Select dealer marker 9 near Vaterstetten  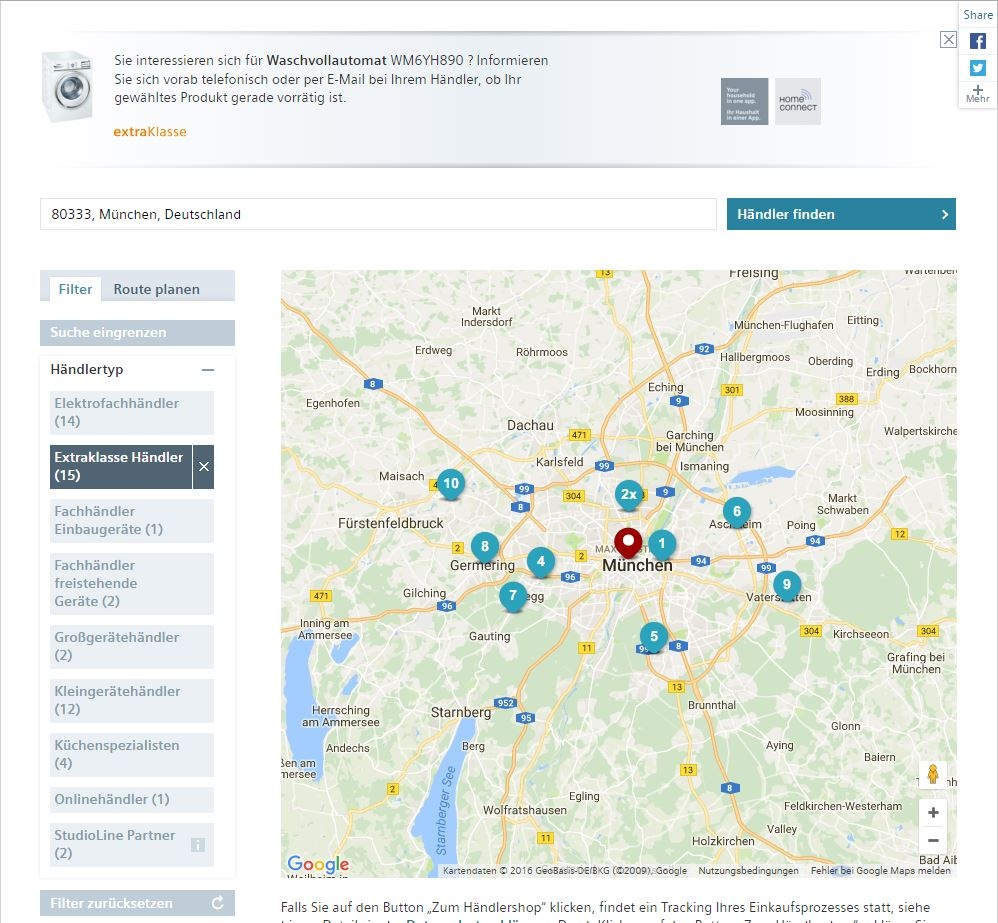787,586
